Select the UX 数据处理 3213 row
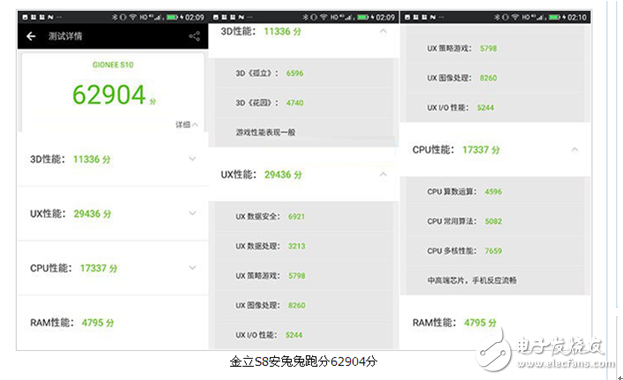This screenshot has width=623, height=380. click(304, 246)
